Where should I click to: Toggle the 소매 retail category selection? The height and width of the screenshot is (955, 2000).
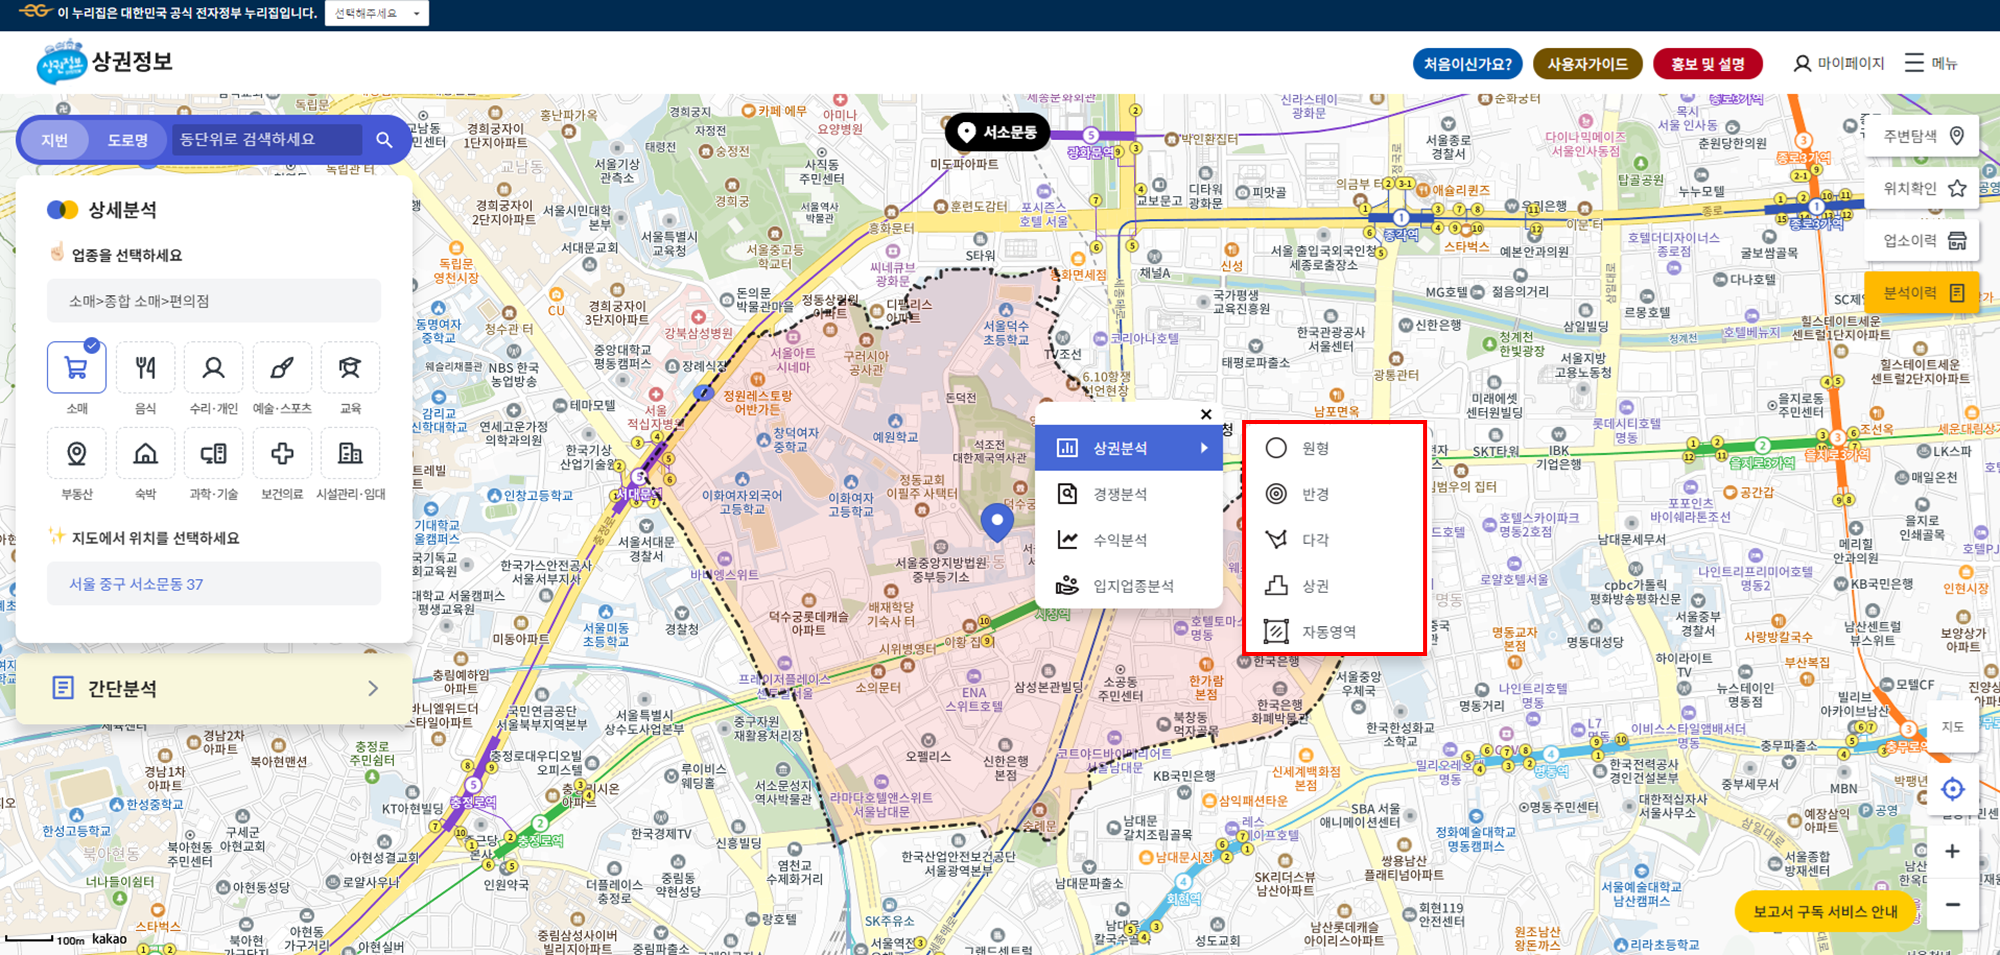pos(76,368)
